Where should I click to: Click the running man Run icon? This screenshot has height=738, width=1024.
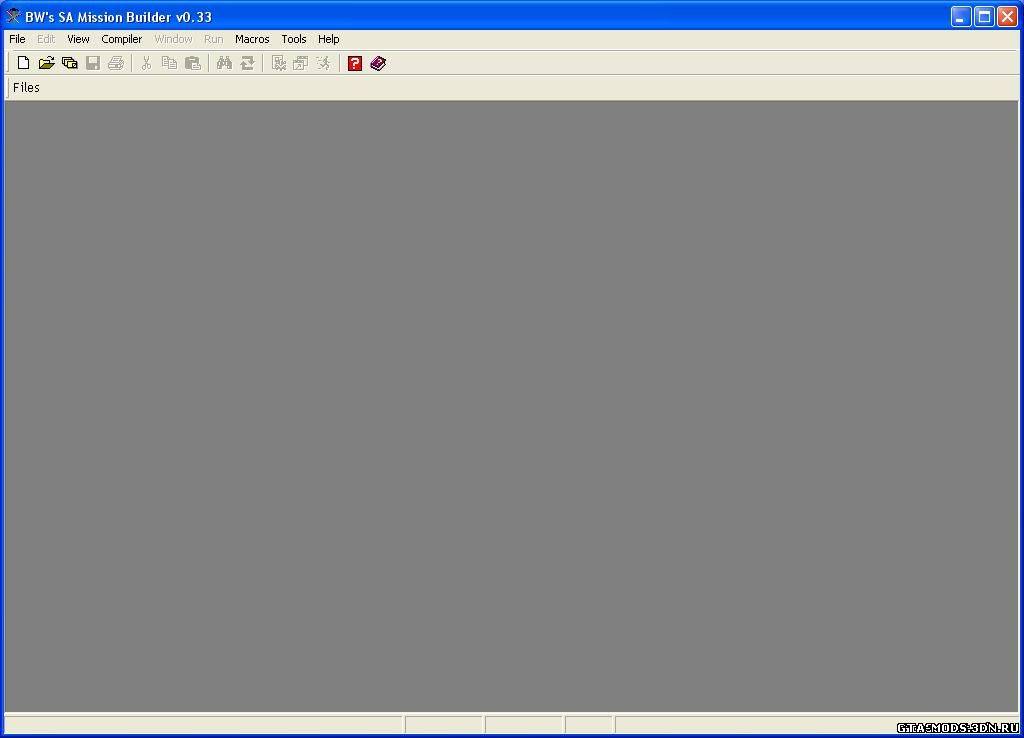323,63
